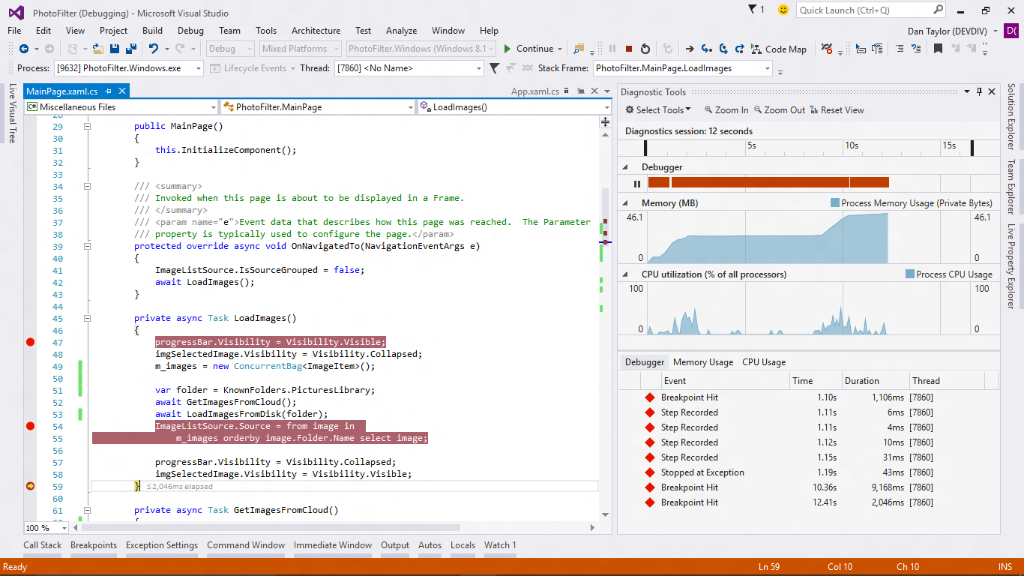Screen dimensions: 1024x576
Task: Restart the debugging session
Action: coord(645,49)
